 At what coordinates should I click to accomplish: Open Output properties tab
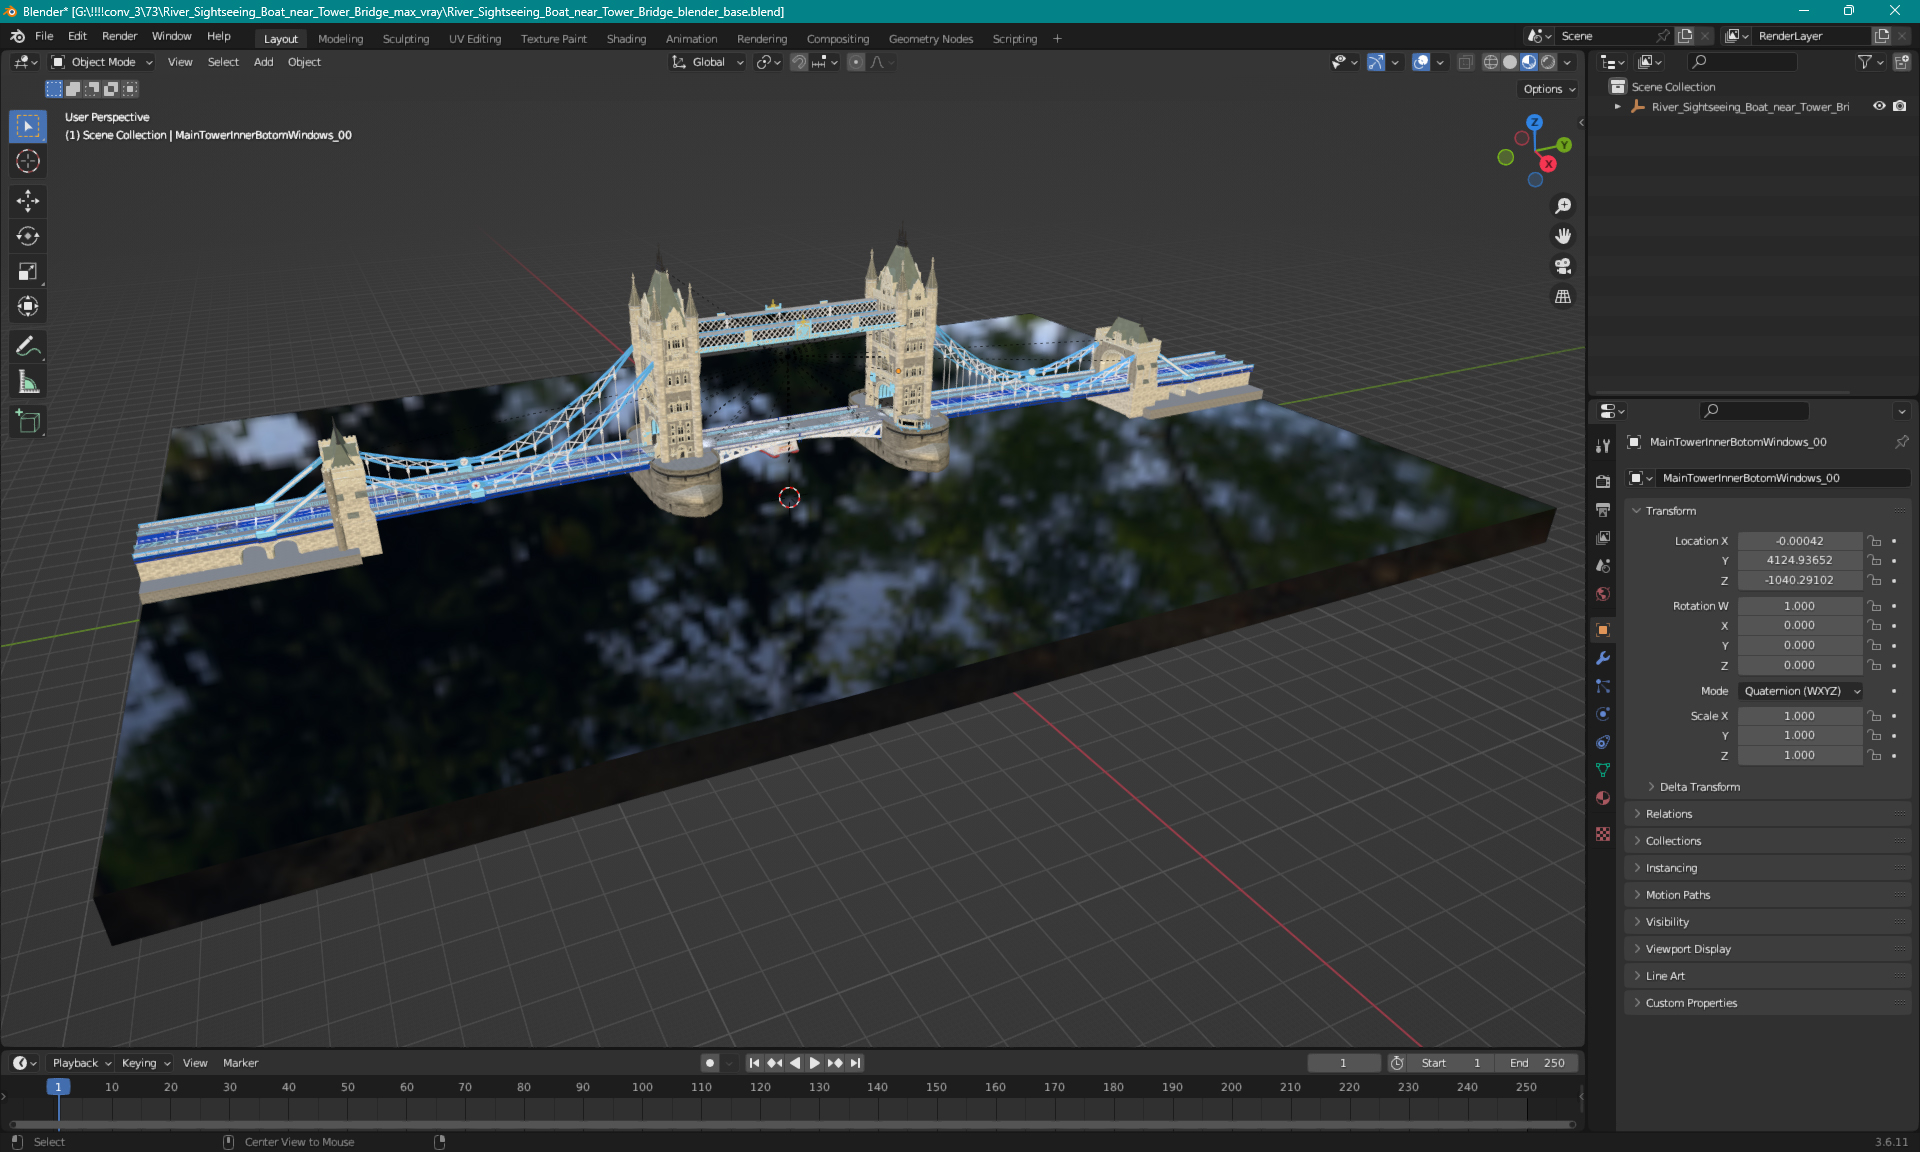click(1603, 510)
